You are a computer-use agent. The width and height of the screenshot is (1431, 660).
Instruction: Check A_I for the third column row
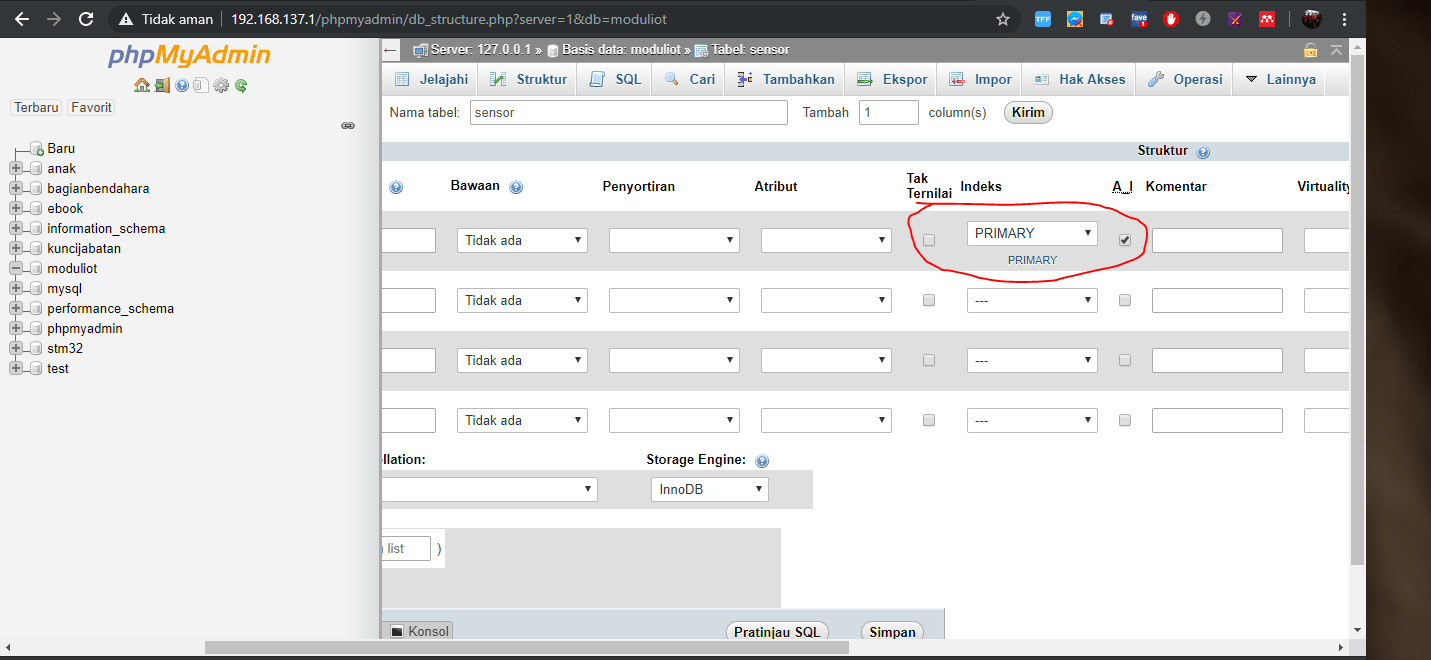[x=1124, y=360]
